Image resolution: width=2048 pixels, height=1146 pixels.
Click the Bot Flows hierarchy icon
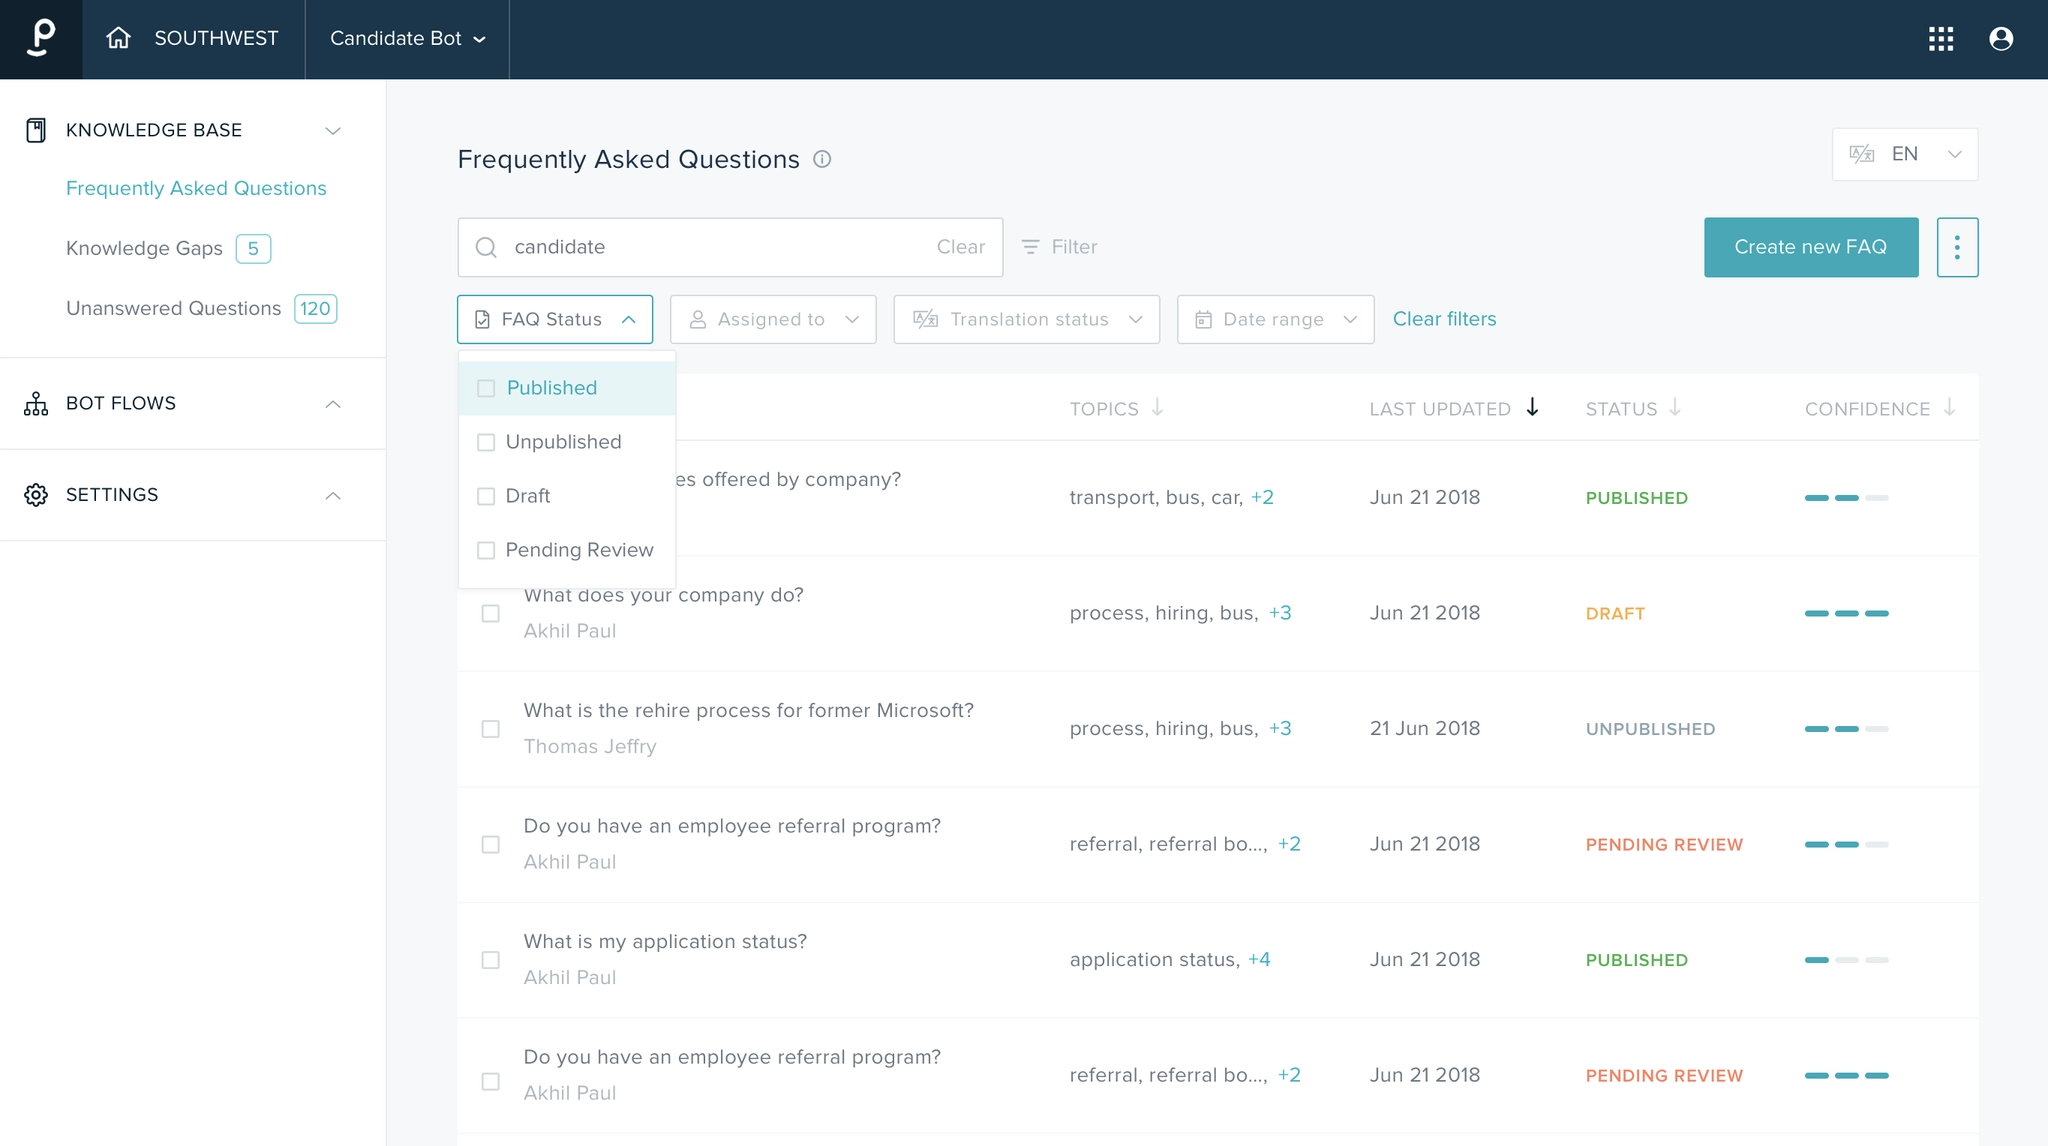coord(36,404)
